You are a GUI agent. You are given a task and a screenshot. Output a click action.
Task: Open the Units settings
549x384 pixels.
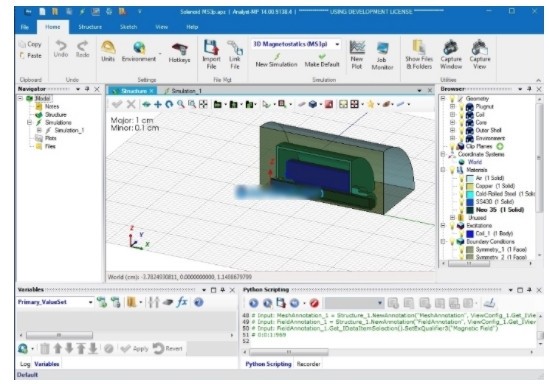[108, 51]
